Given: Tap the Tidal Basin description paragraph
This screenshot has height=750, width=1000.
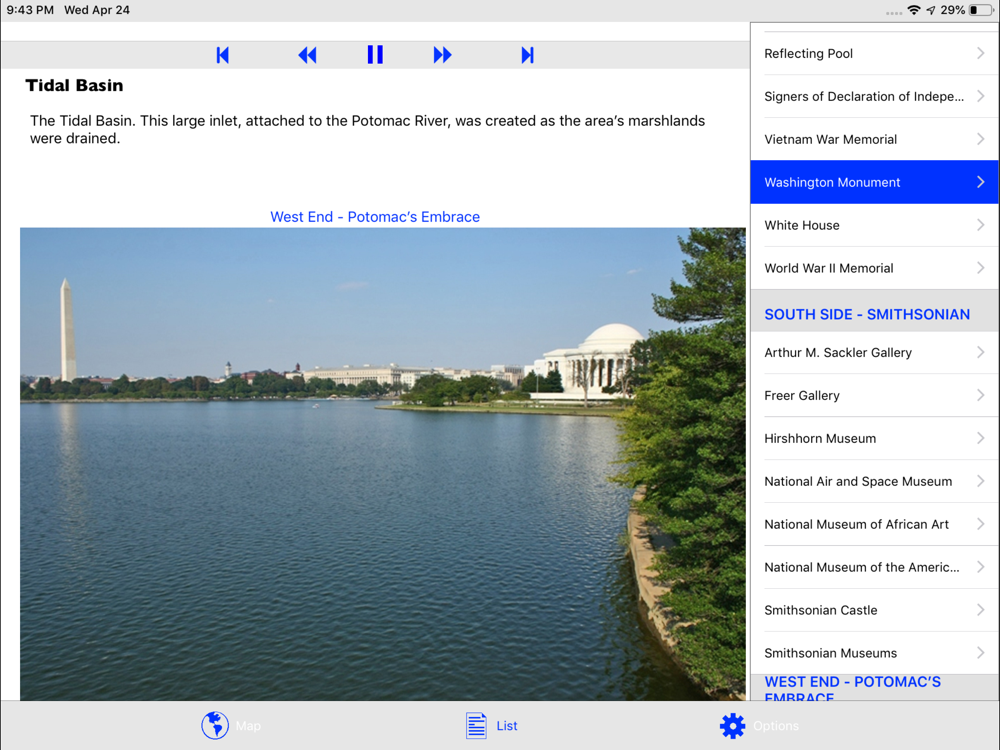Looking at the screenshot, I should pos(367,129).
